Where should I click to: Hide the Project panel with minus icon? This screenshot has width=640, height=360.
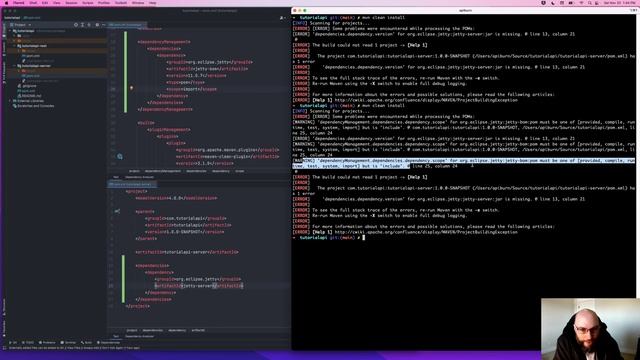coord(104,25)
